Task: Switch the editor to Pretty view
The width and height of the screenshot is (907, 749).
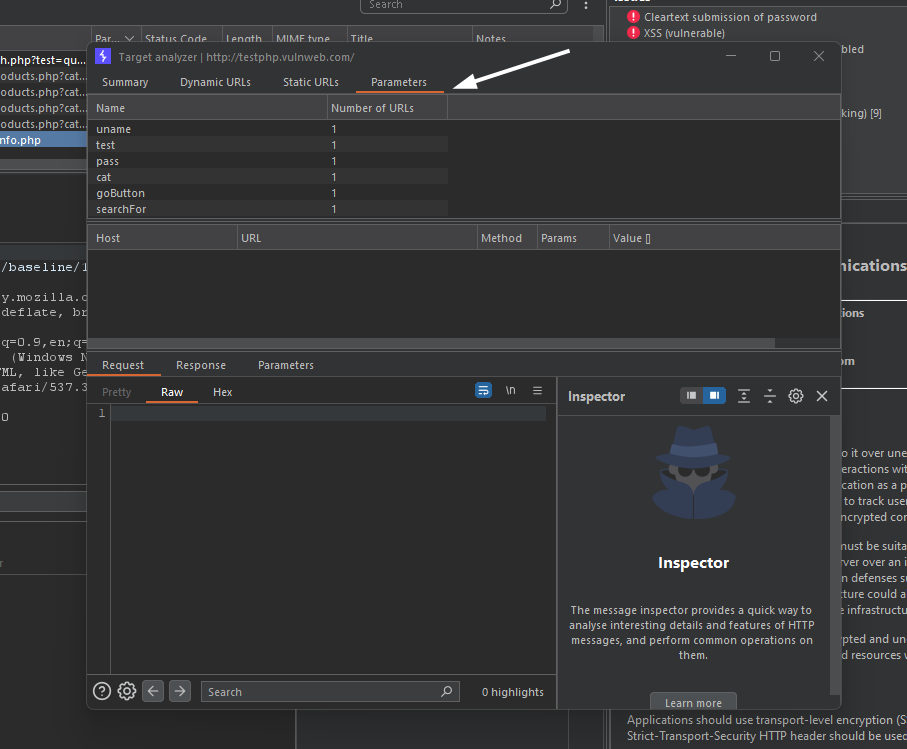Action: coord(116,392)
